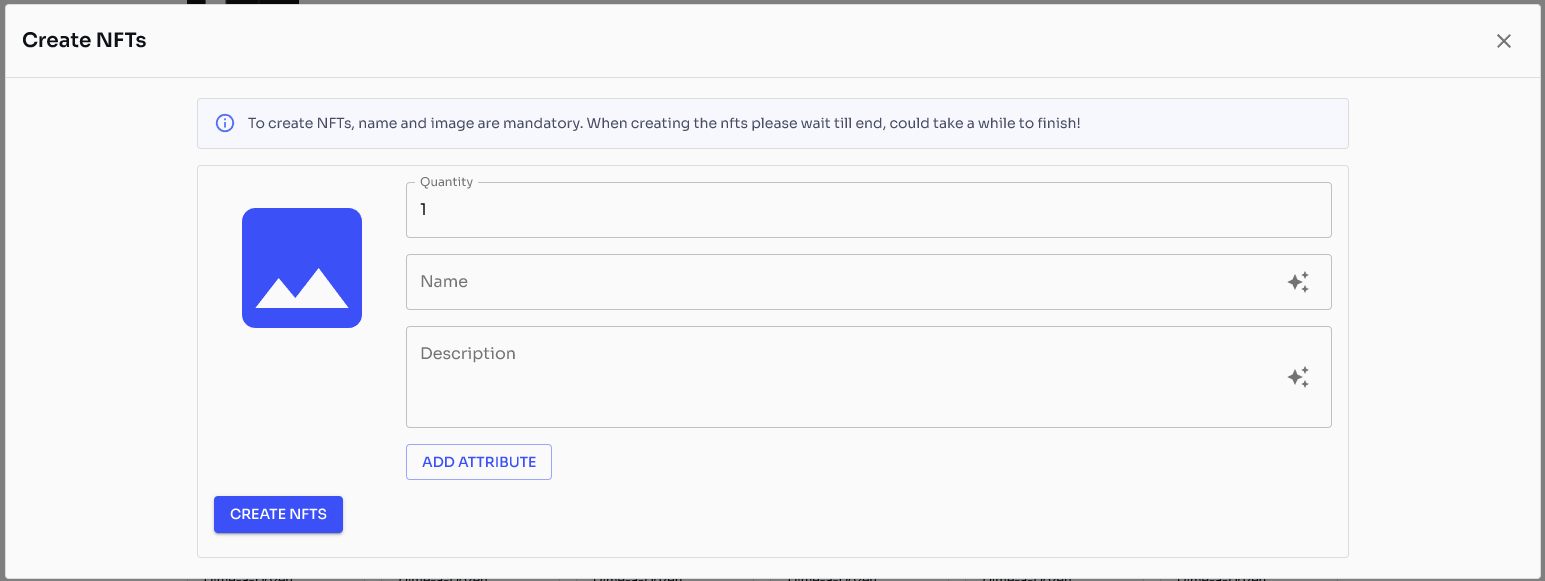
Task: Click the "Name" placeholder text
Action: coord(444,282)
